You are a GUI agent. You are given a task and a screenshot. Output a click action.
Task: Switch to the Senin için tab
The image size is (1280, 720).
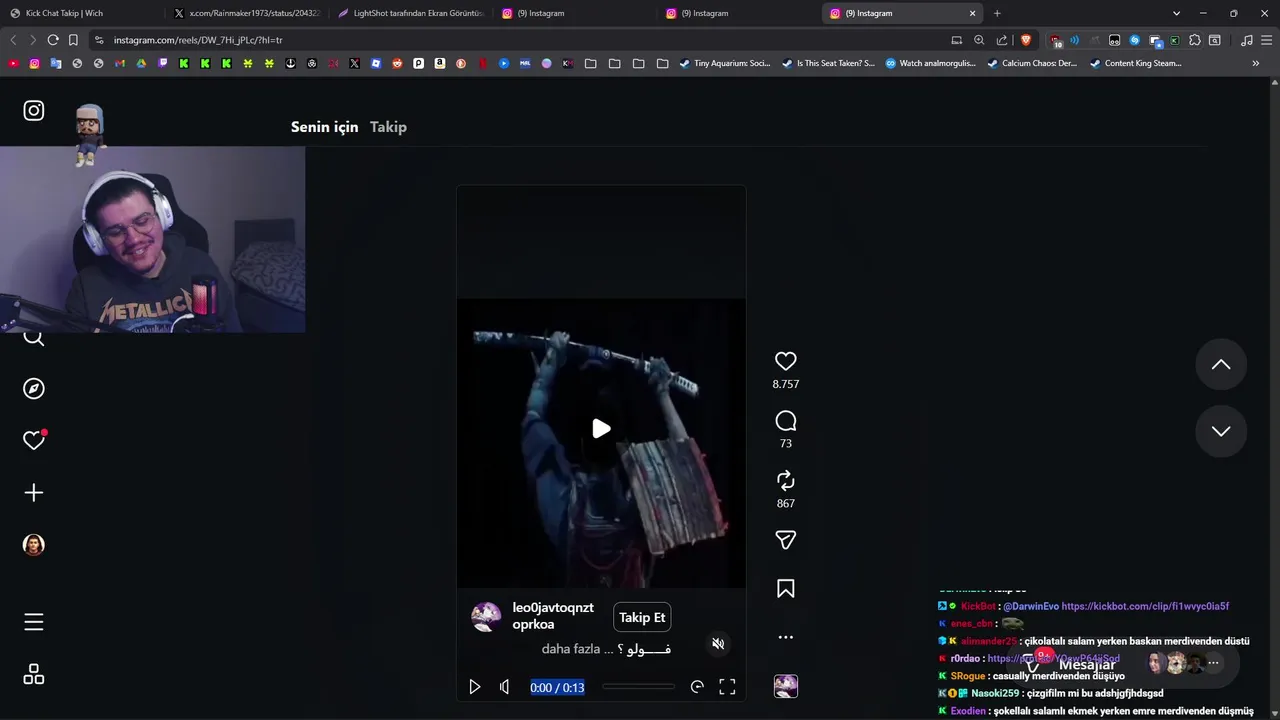pyautogui.click(x=324, y=127)
